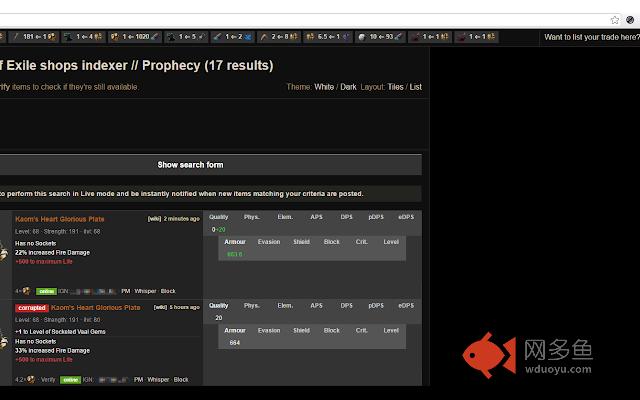Select '+1 to Level of Socketed Vaal Gems' text
The image size is (640, 400).
(x=60, y=331)
